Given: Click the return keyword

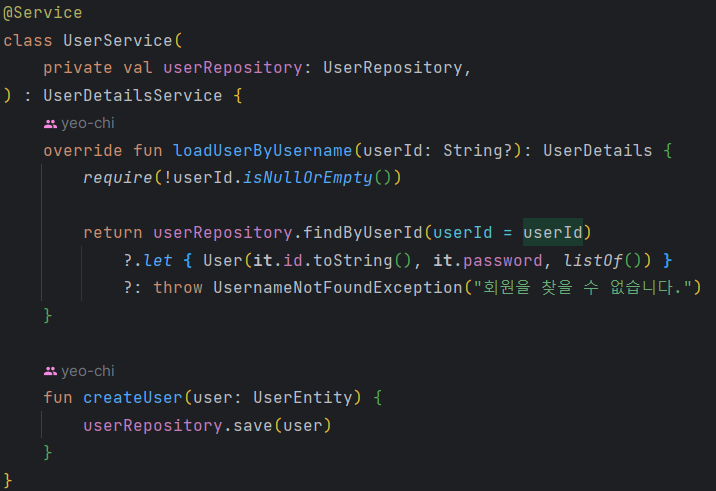Looking at the screenshot, I should pyautogui.click(x=113, y=232).
